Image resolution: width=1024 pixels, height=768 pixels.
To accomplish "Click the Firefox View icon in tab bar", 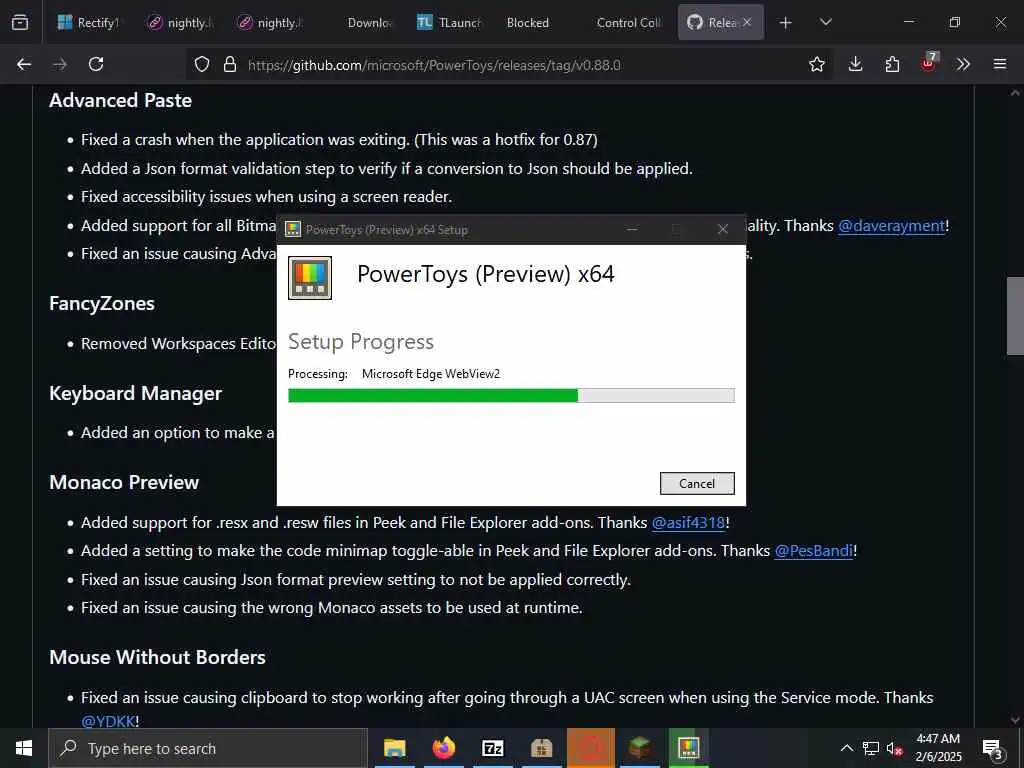I will [x=20, y=23].
